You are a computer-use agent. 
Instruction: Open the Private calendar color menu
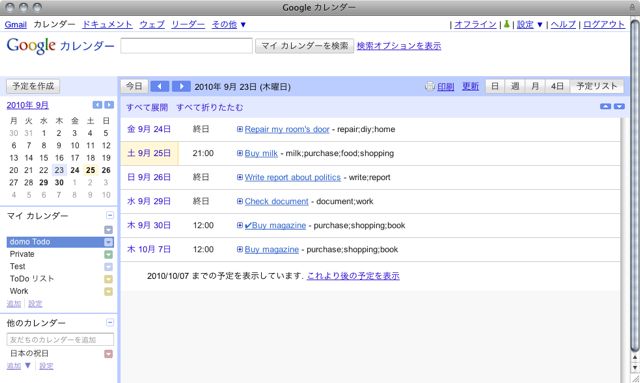click(x=108, y=254)
